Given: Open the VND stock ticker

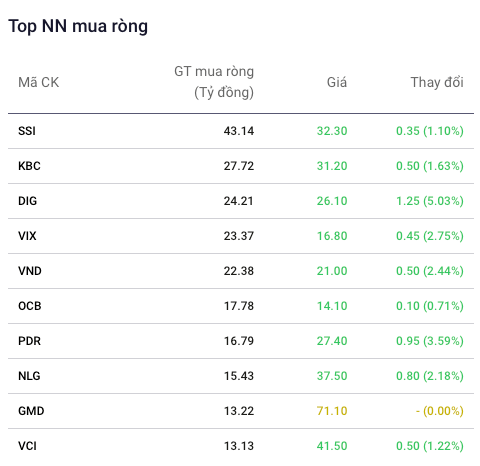Looking at the screenshot, I should click(x=30, y=271).
